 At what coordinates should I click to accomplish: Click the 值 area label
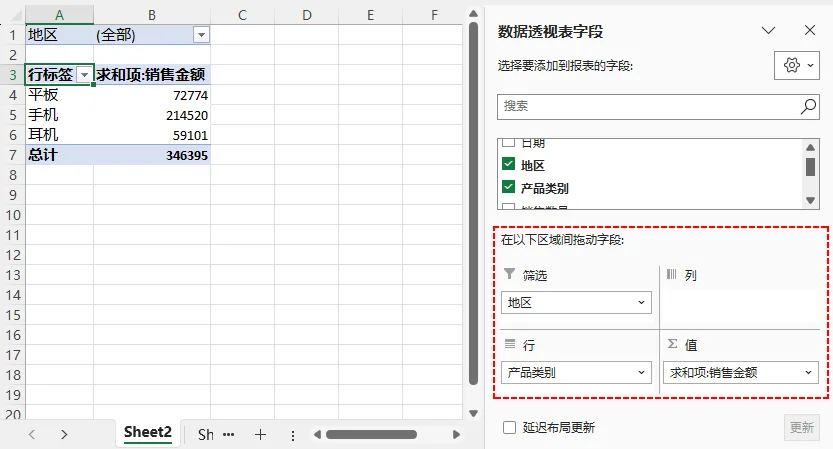(691, 345)
